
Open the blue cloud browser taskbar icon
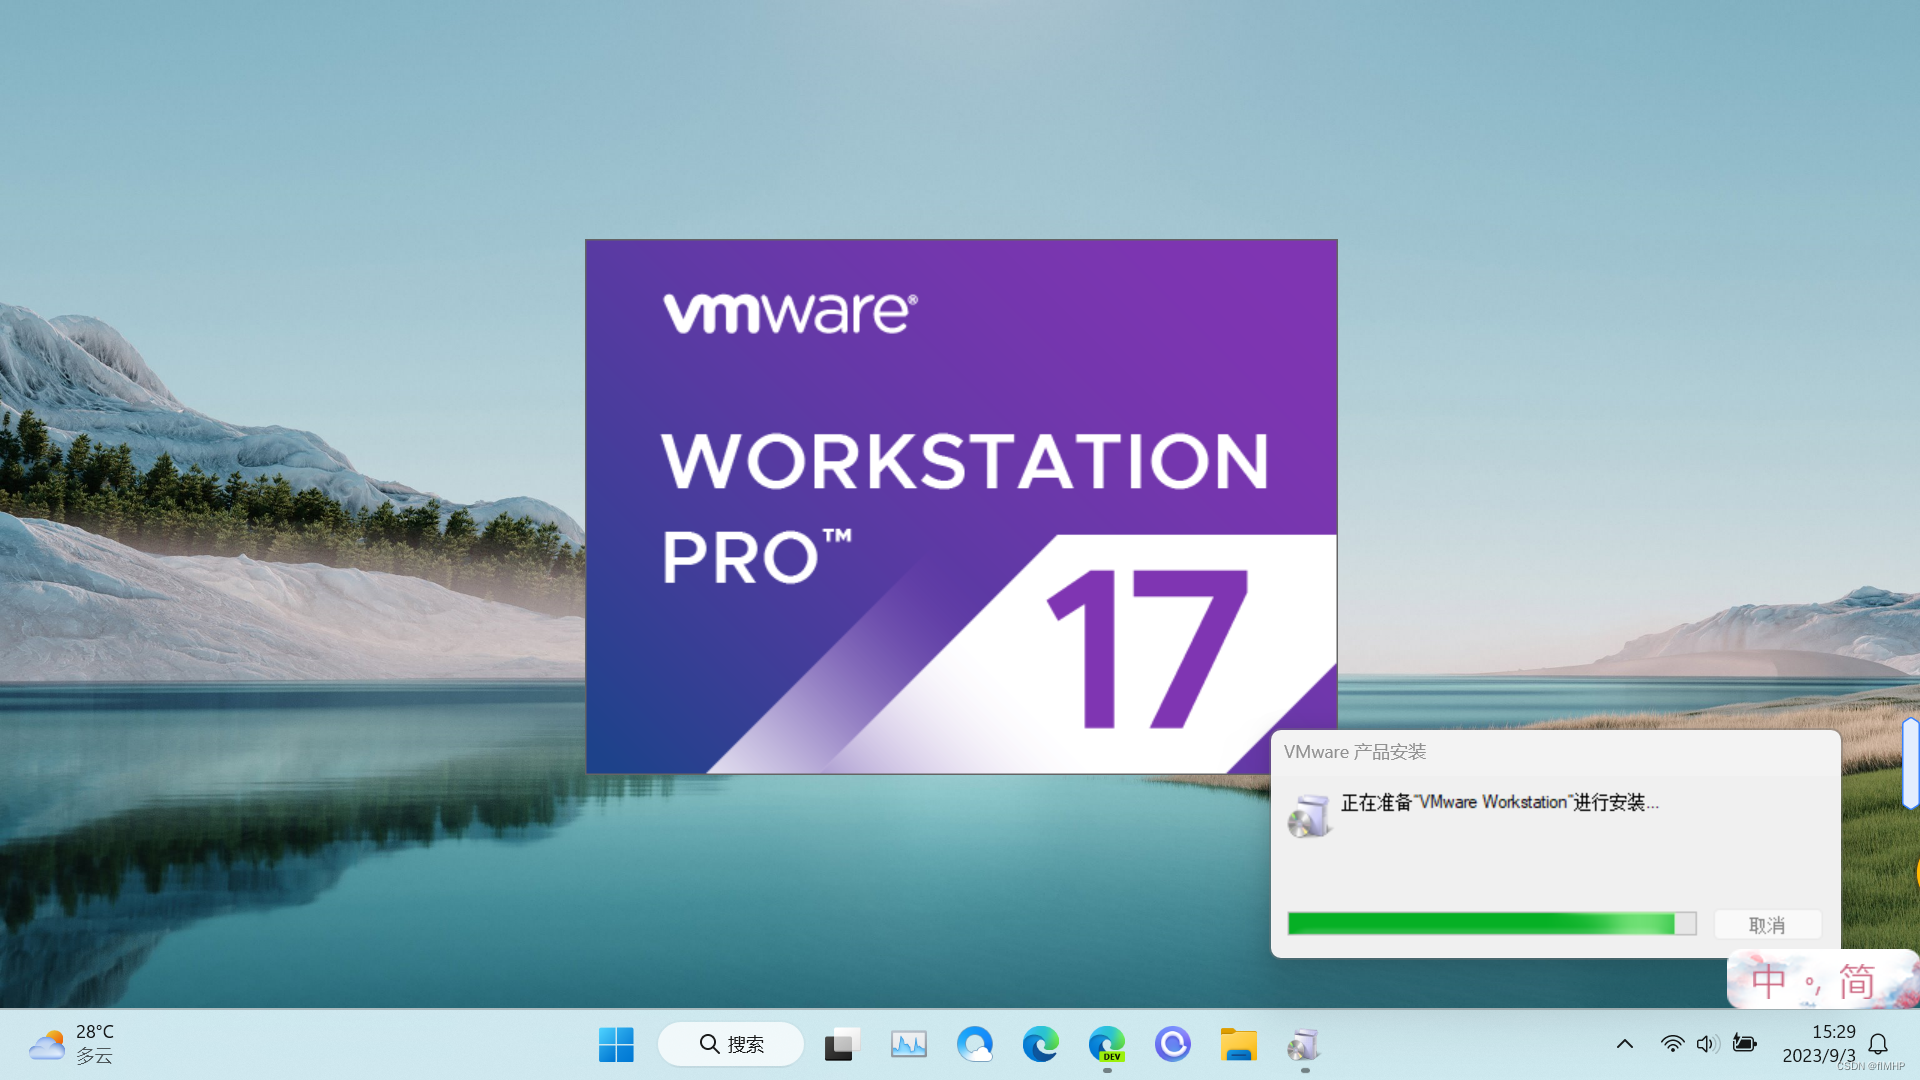click(x=974, y=1045)
